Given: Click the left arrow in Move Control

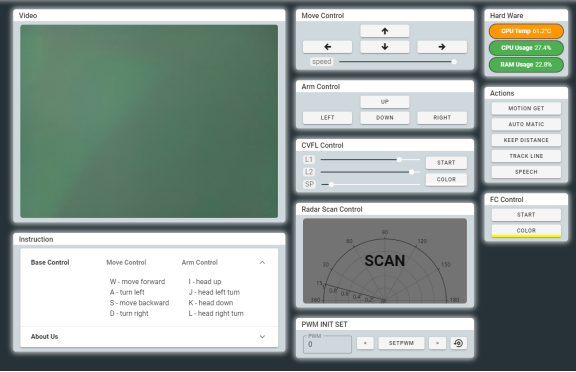Looking at the screenshot, I should tap(327, 47).
